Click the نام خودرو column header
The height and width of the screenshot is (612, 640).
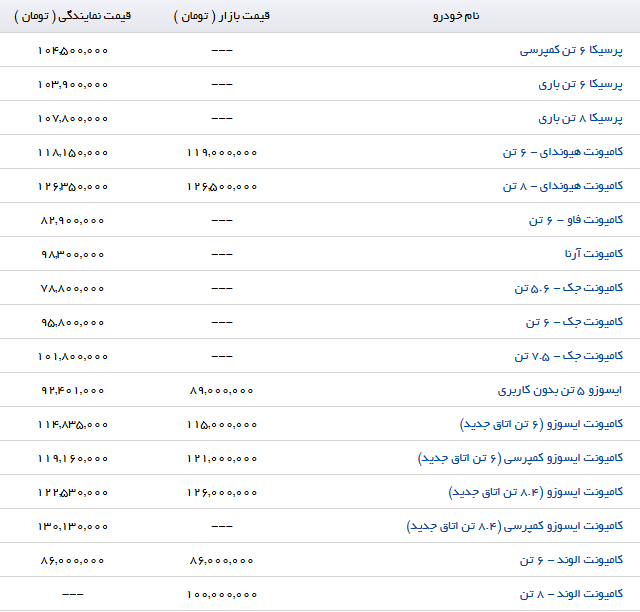pyautogui.click(x=456, y=16)
